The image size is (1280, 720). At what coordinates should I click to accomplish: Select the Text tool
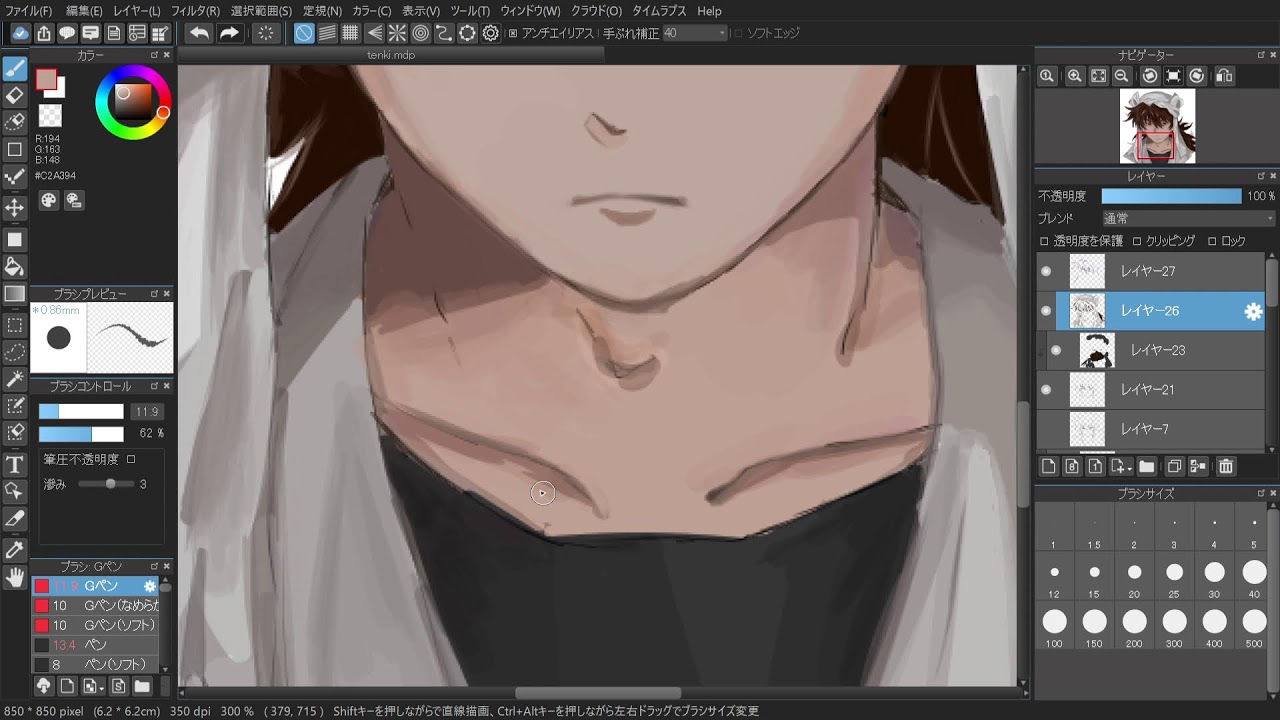click(15, 464)
